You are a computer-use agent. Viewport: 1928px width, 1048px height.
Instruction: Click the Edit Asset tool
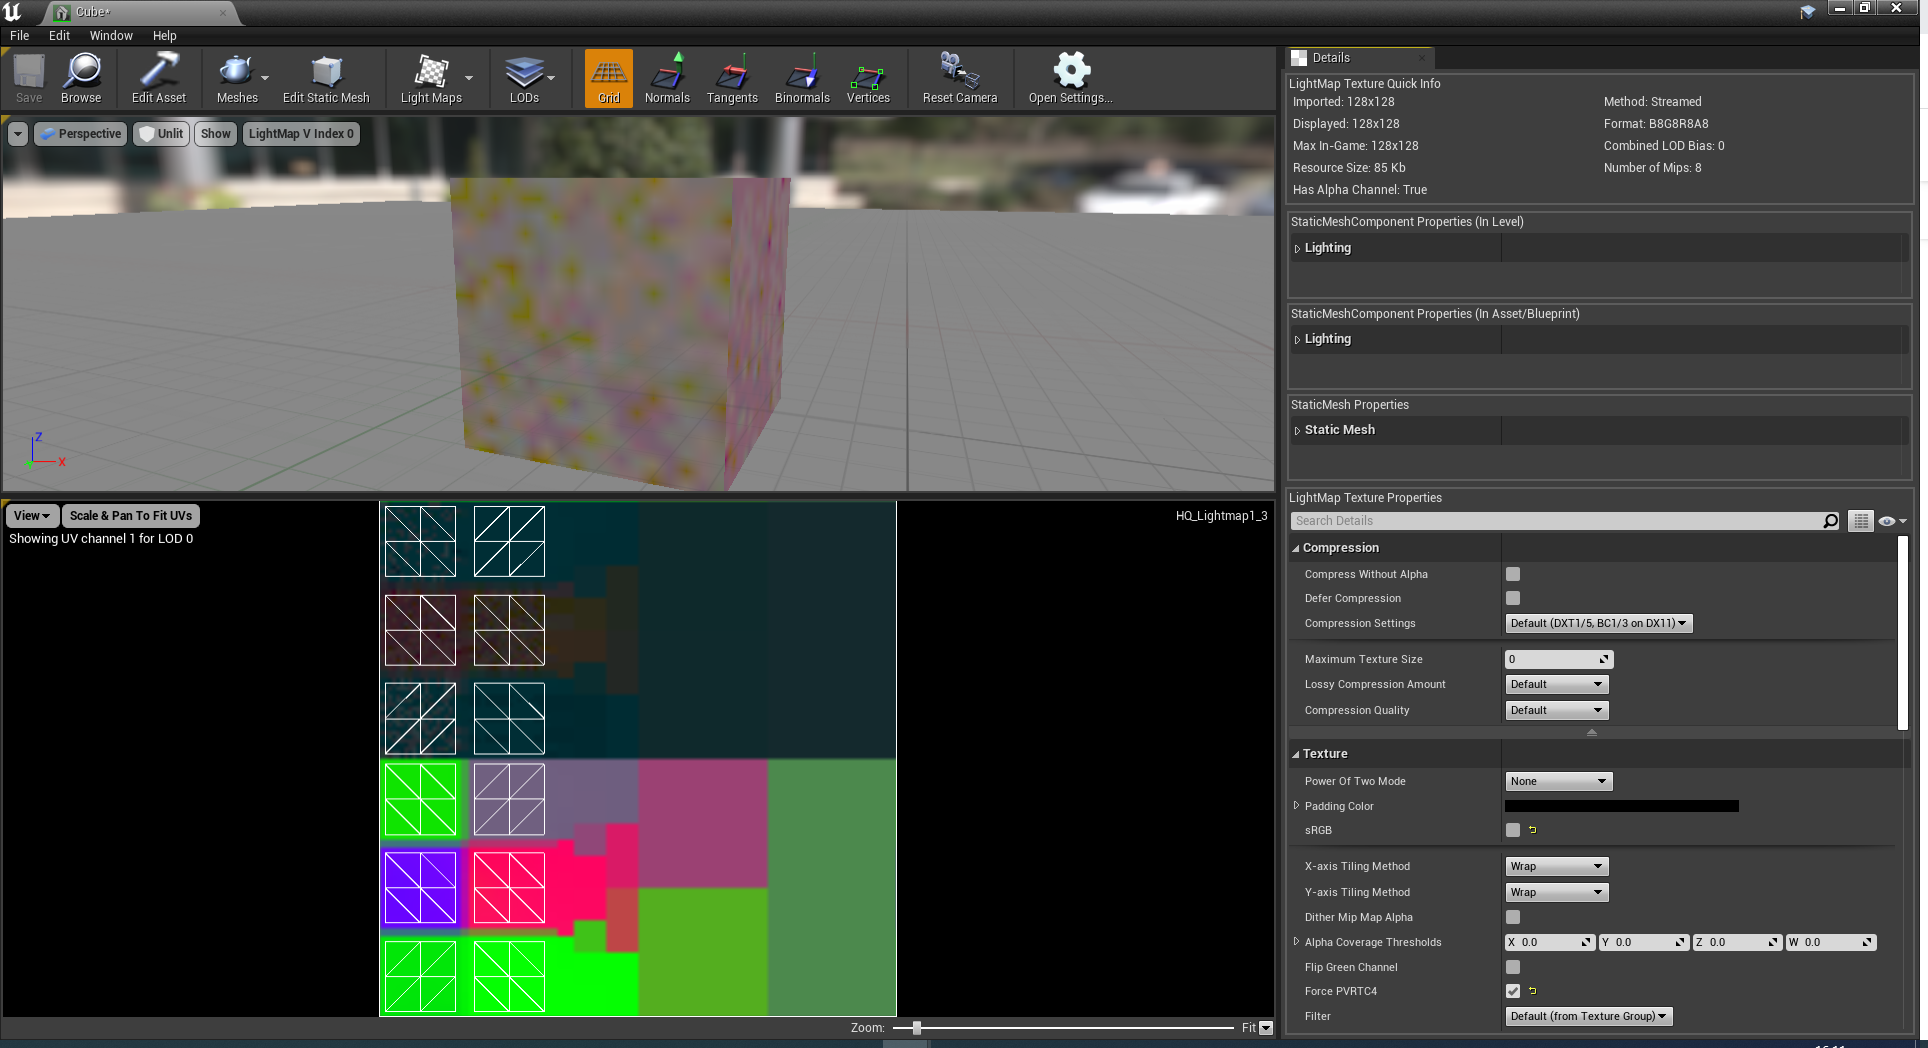click(x=159, y=78)
